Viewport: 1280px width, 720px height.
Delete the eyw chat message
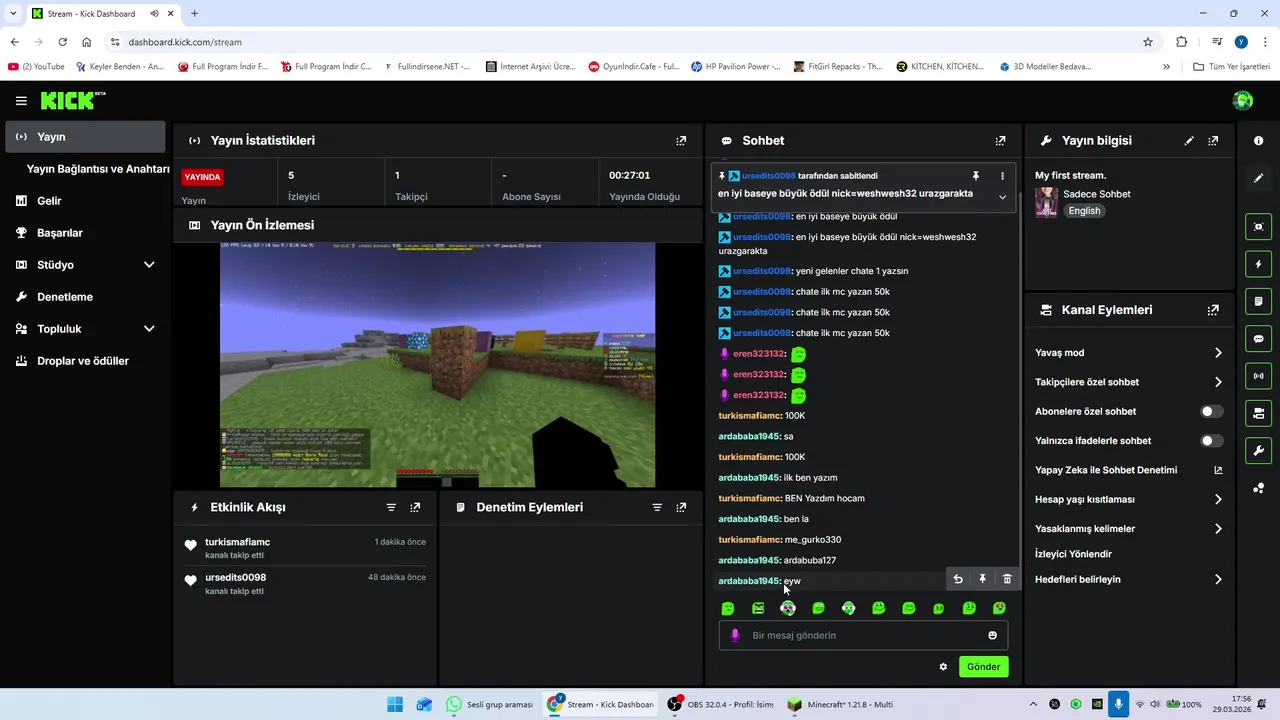tap(1007, 579)
